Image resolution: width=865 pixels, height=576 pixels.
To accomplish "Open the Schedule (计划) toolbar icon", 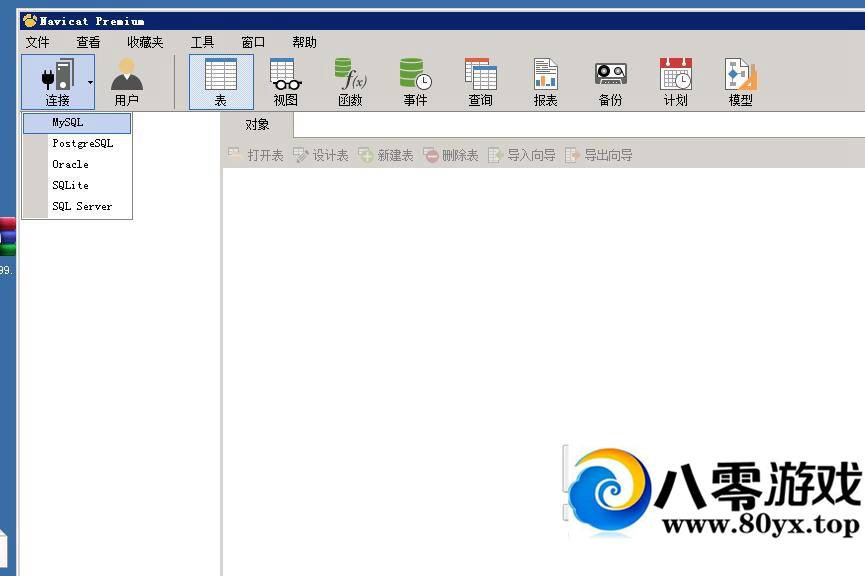I will [676, 82].
